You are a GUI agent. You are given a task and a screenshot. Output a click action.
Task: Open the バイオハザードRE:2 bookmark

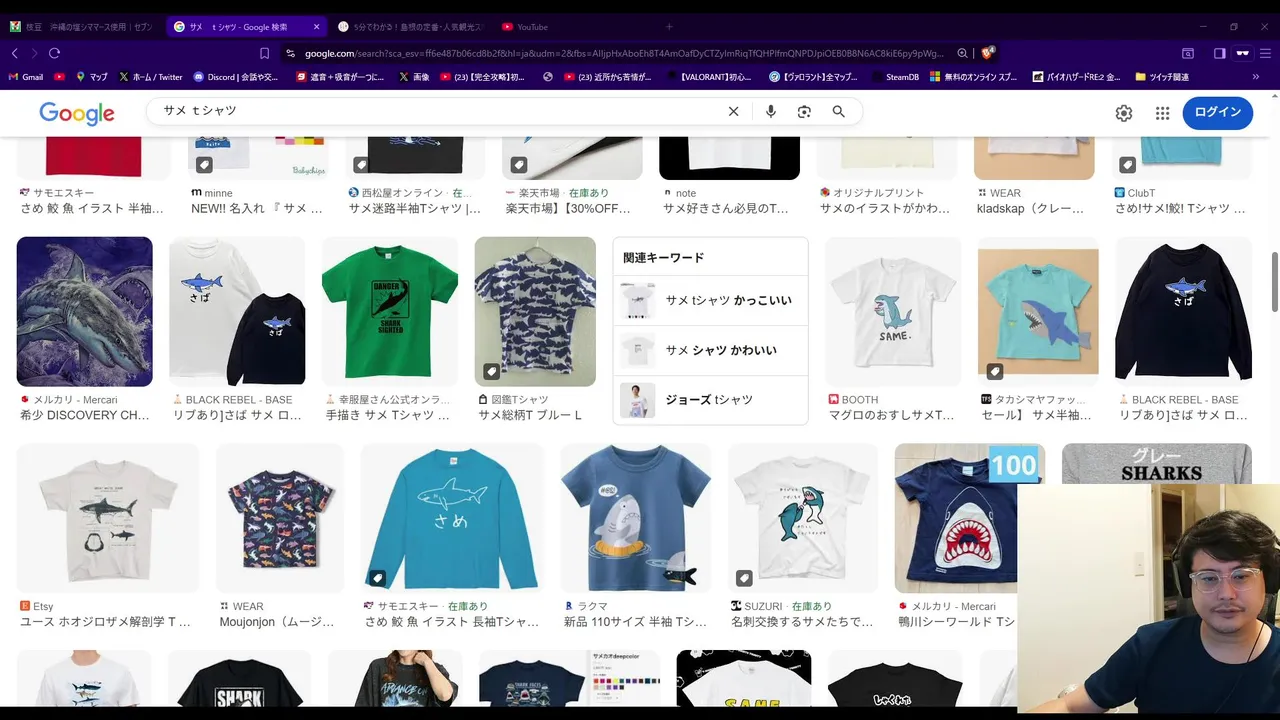[1075, 76]
